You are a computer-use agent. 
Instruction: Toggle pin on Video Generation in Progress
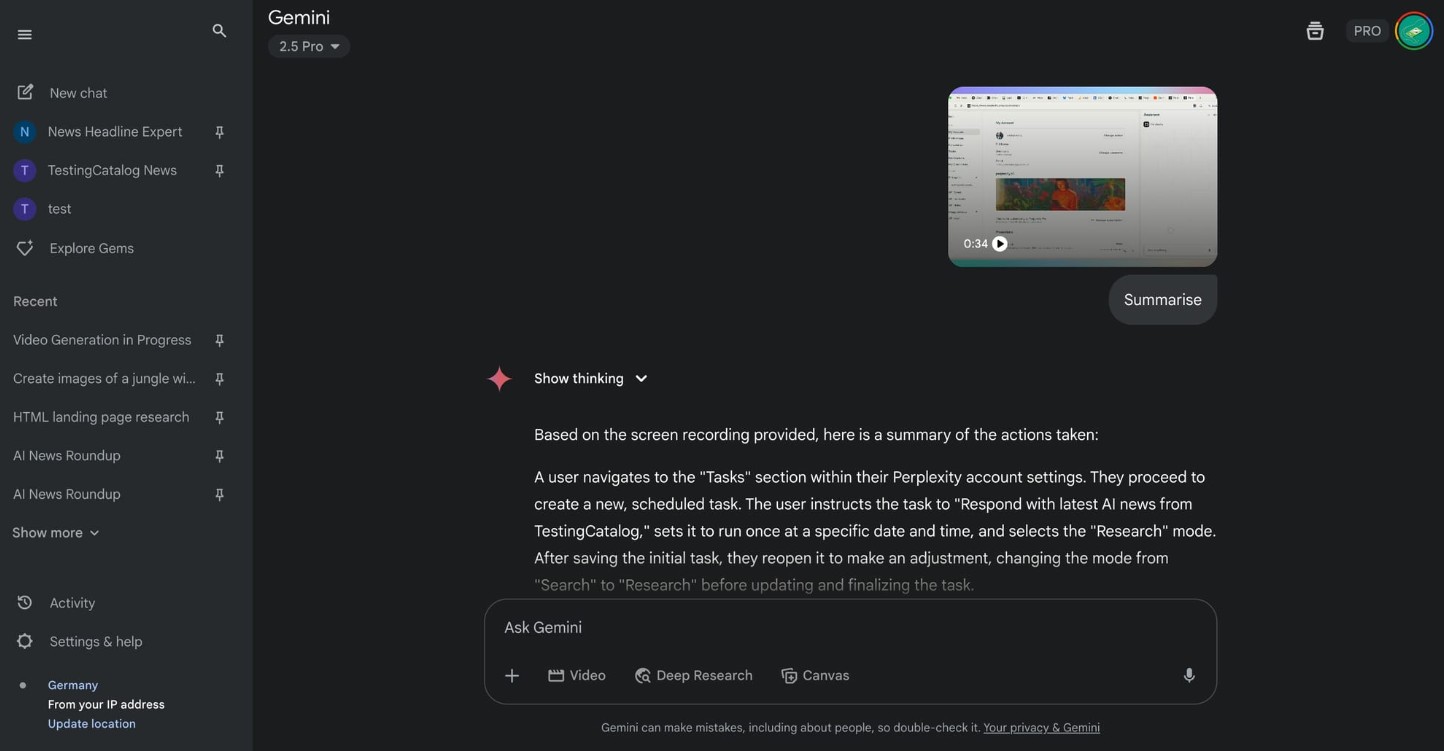[x=219, y=340]
